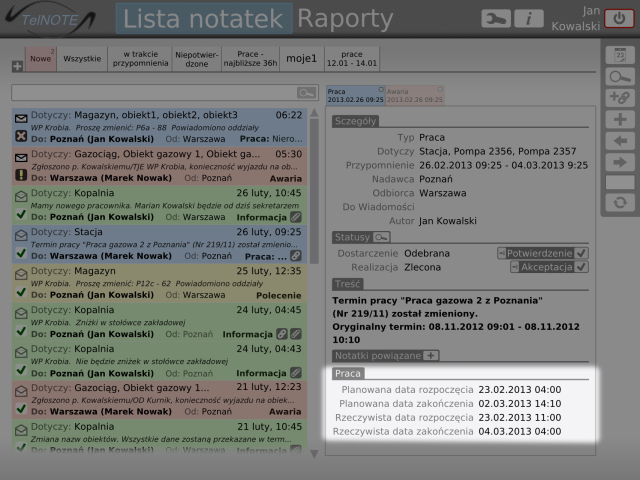
Task: Click checkmark on Kopalnia 24 luty 04:43 note
Action: [x=21, y=370]
